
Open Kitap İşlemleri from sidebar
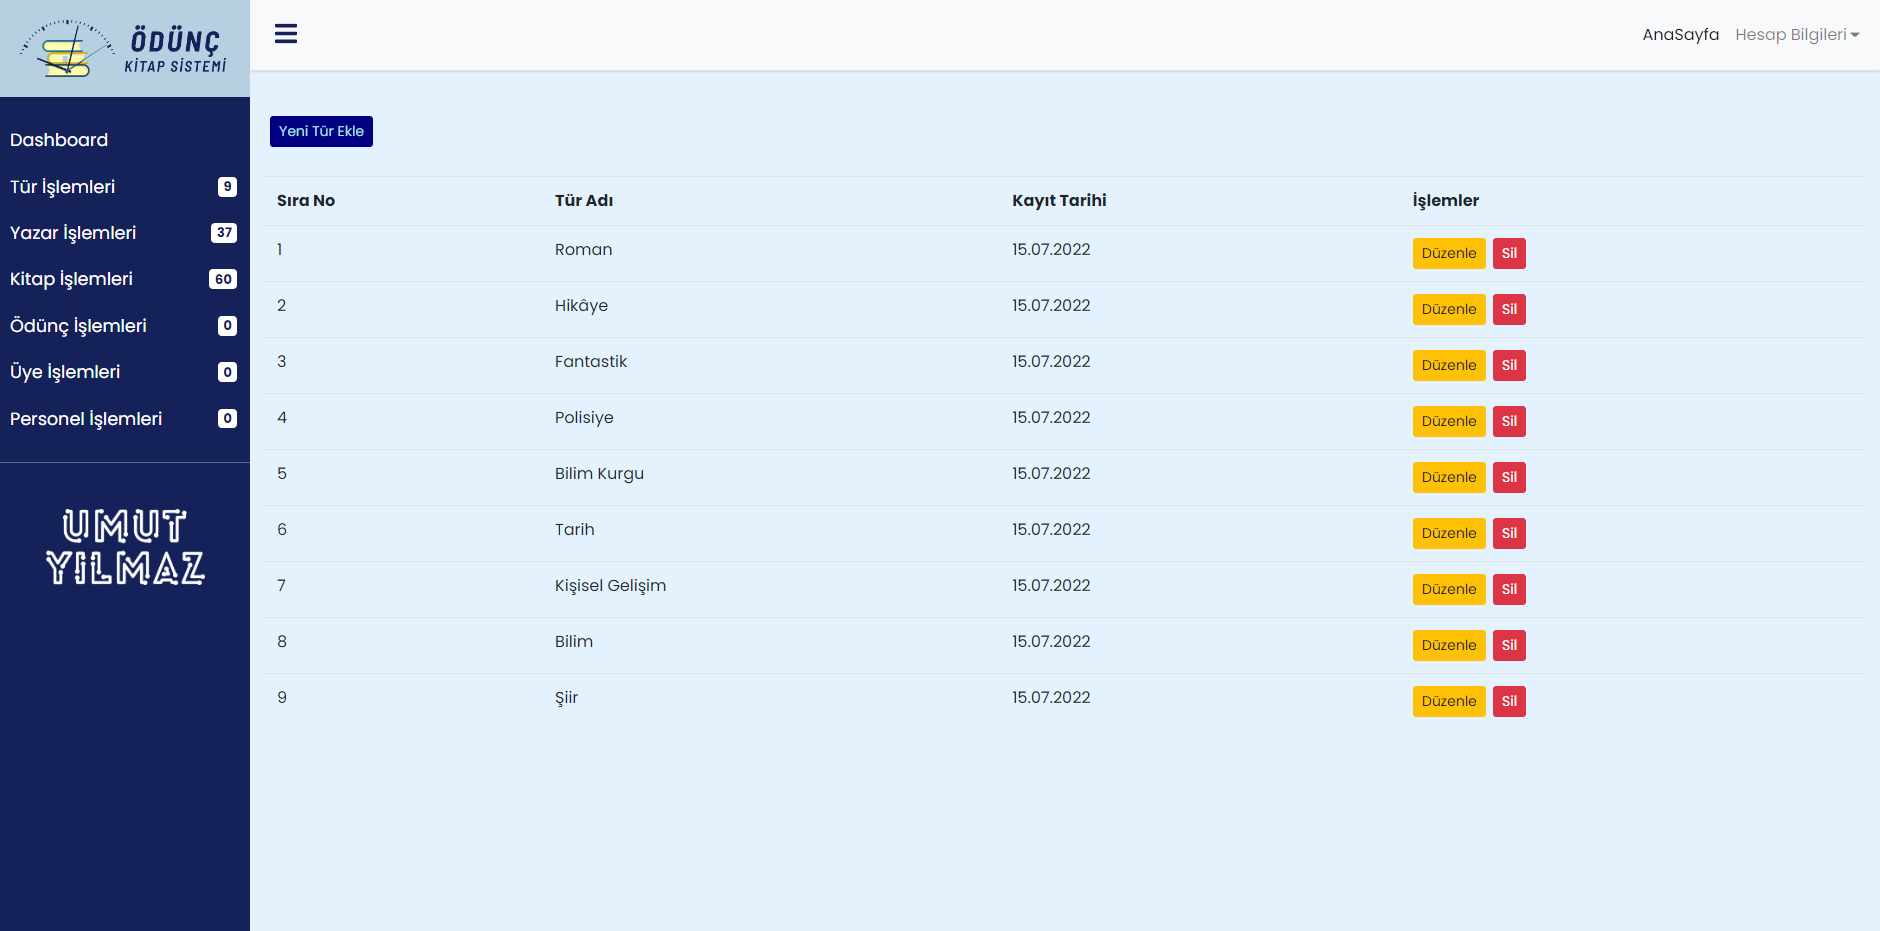[x=71, y=279]
